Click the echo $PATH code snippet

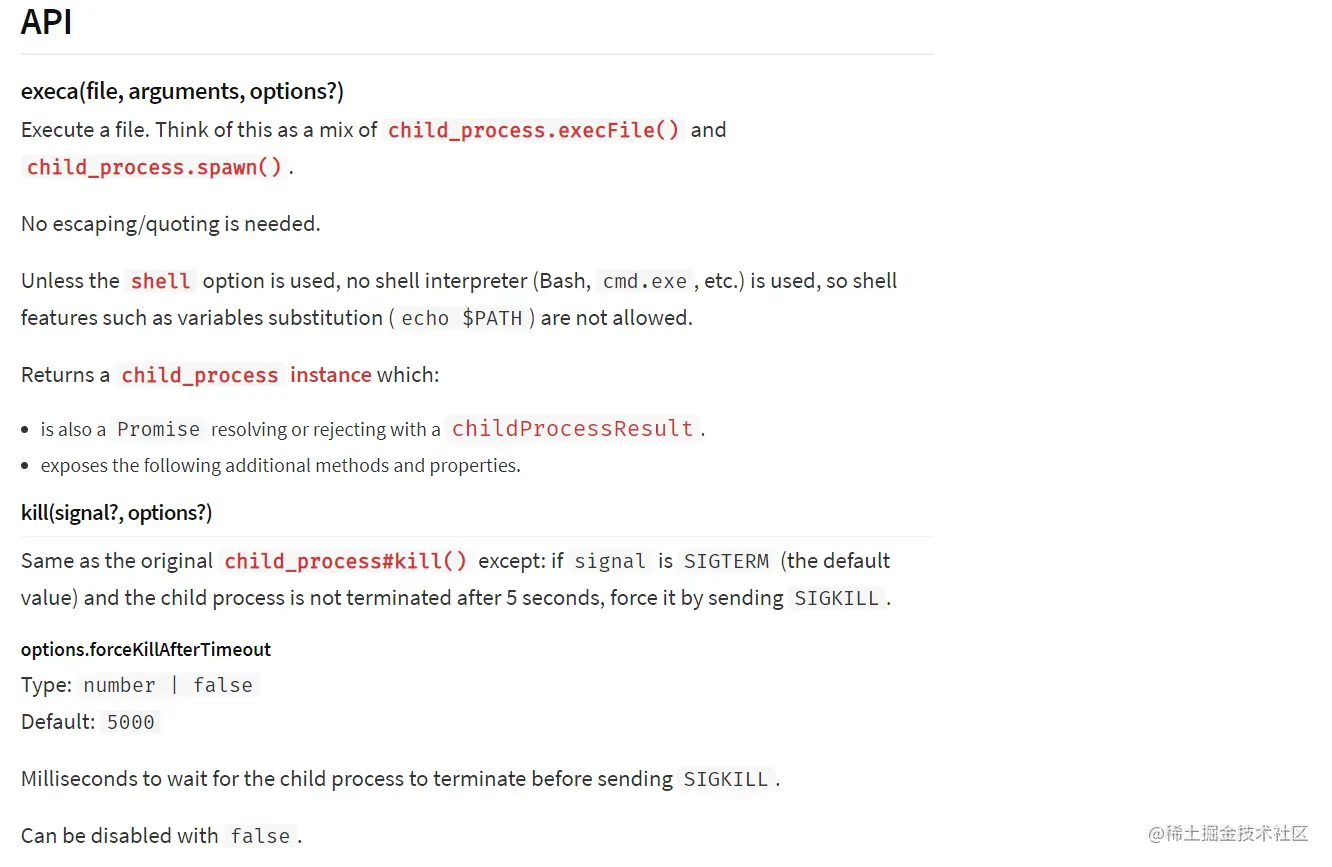[x=461, y=318]
